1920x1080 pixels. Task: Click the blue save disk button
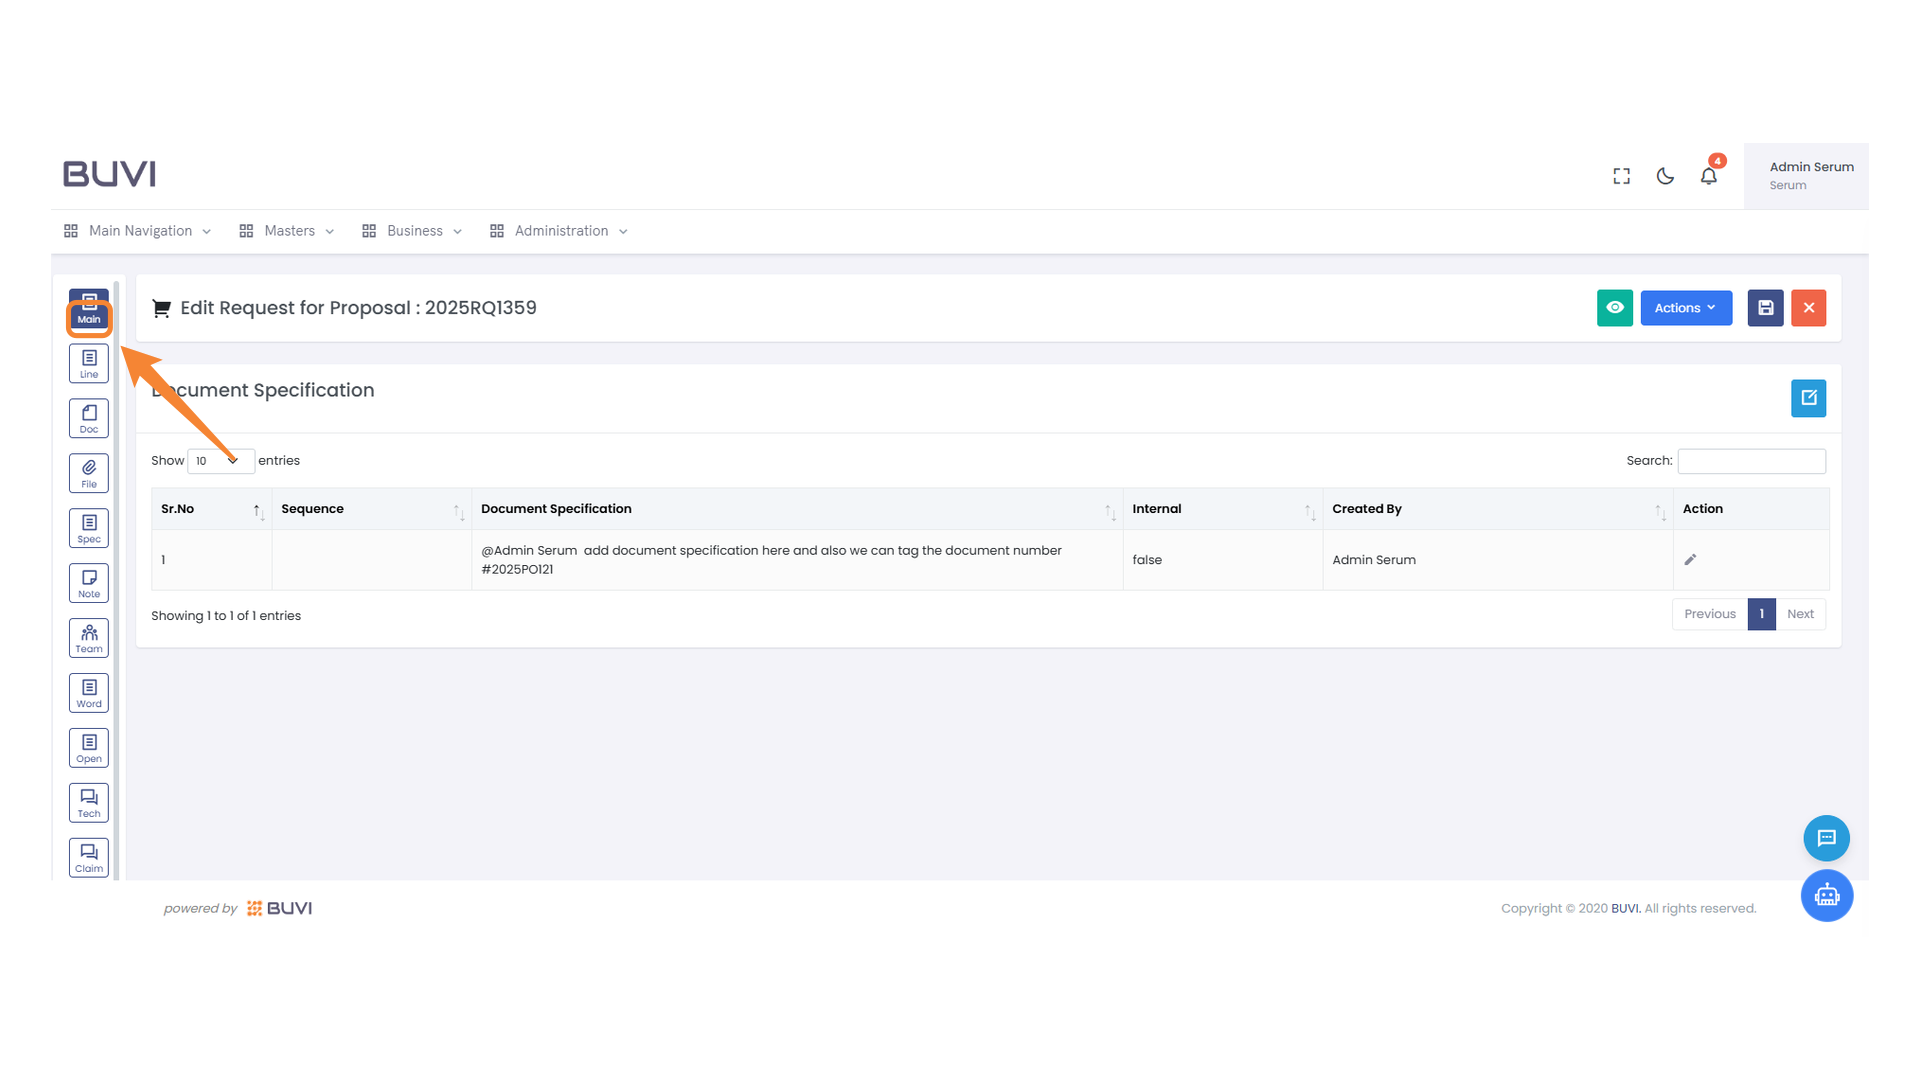click(x=1764, y=308)
